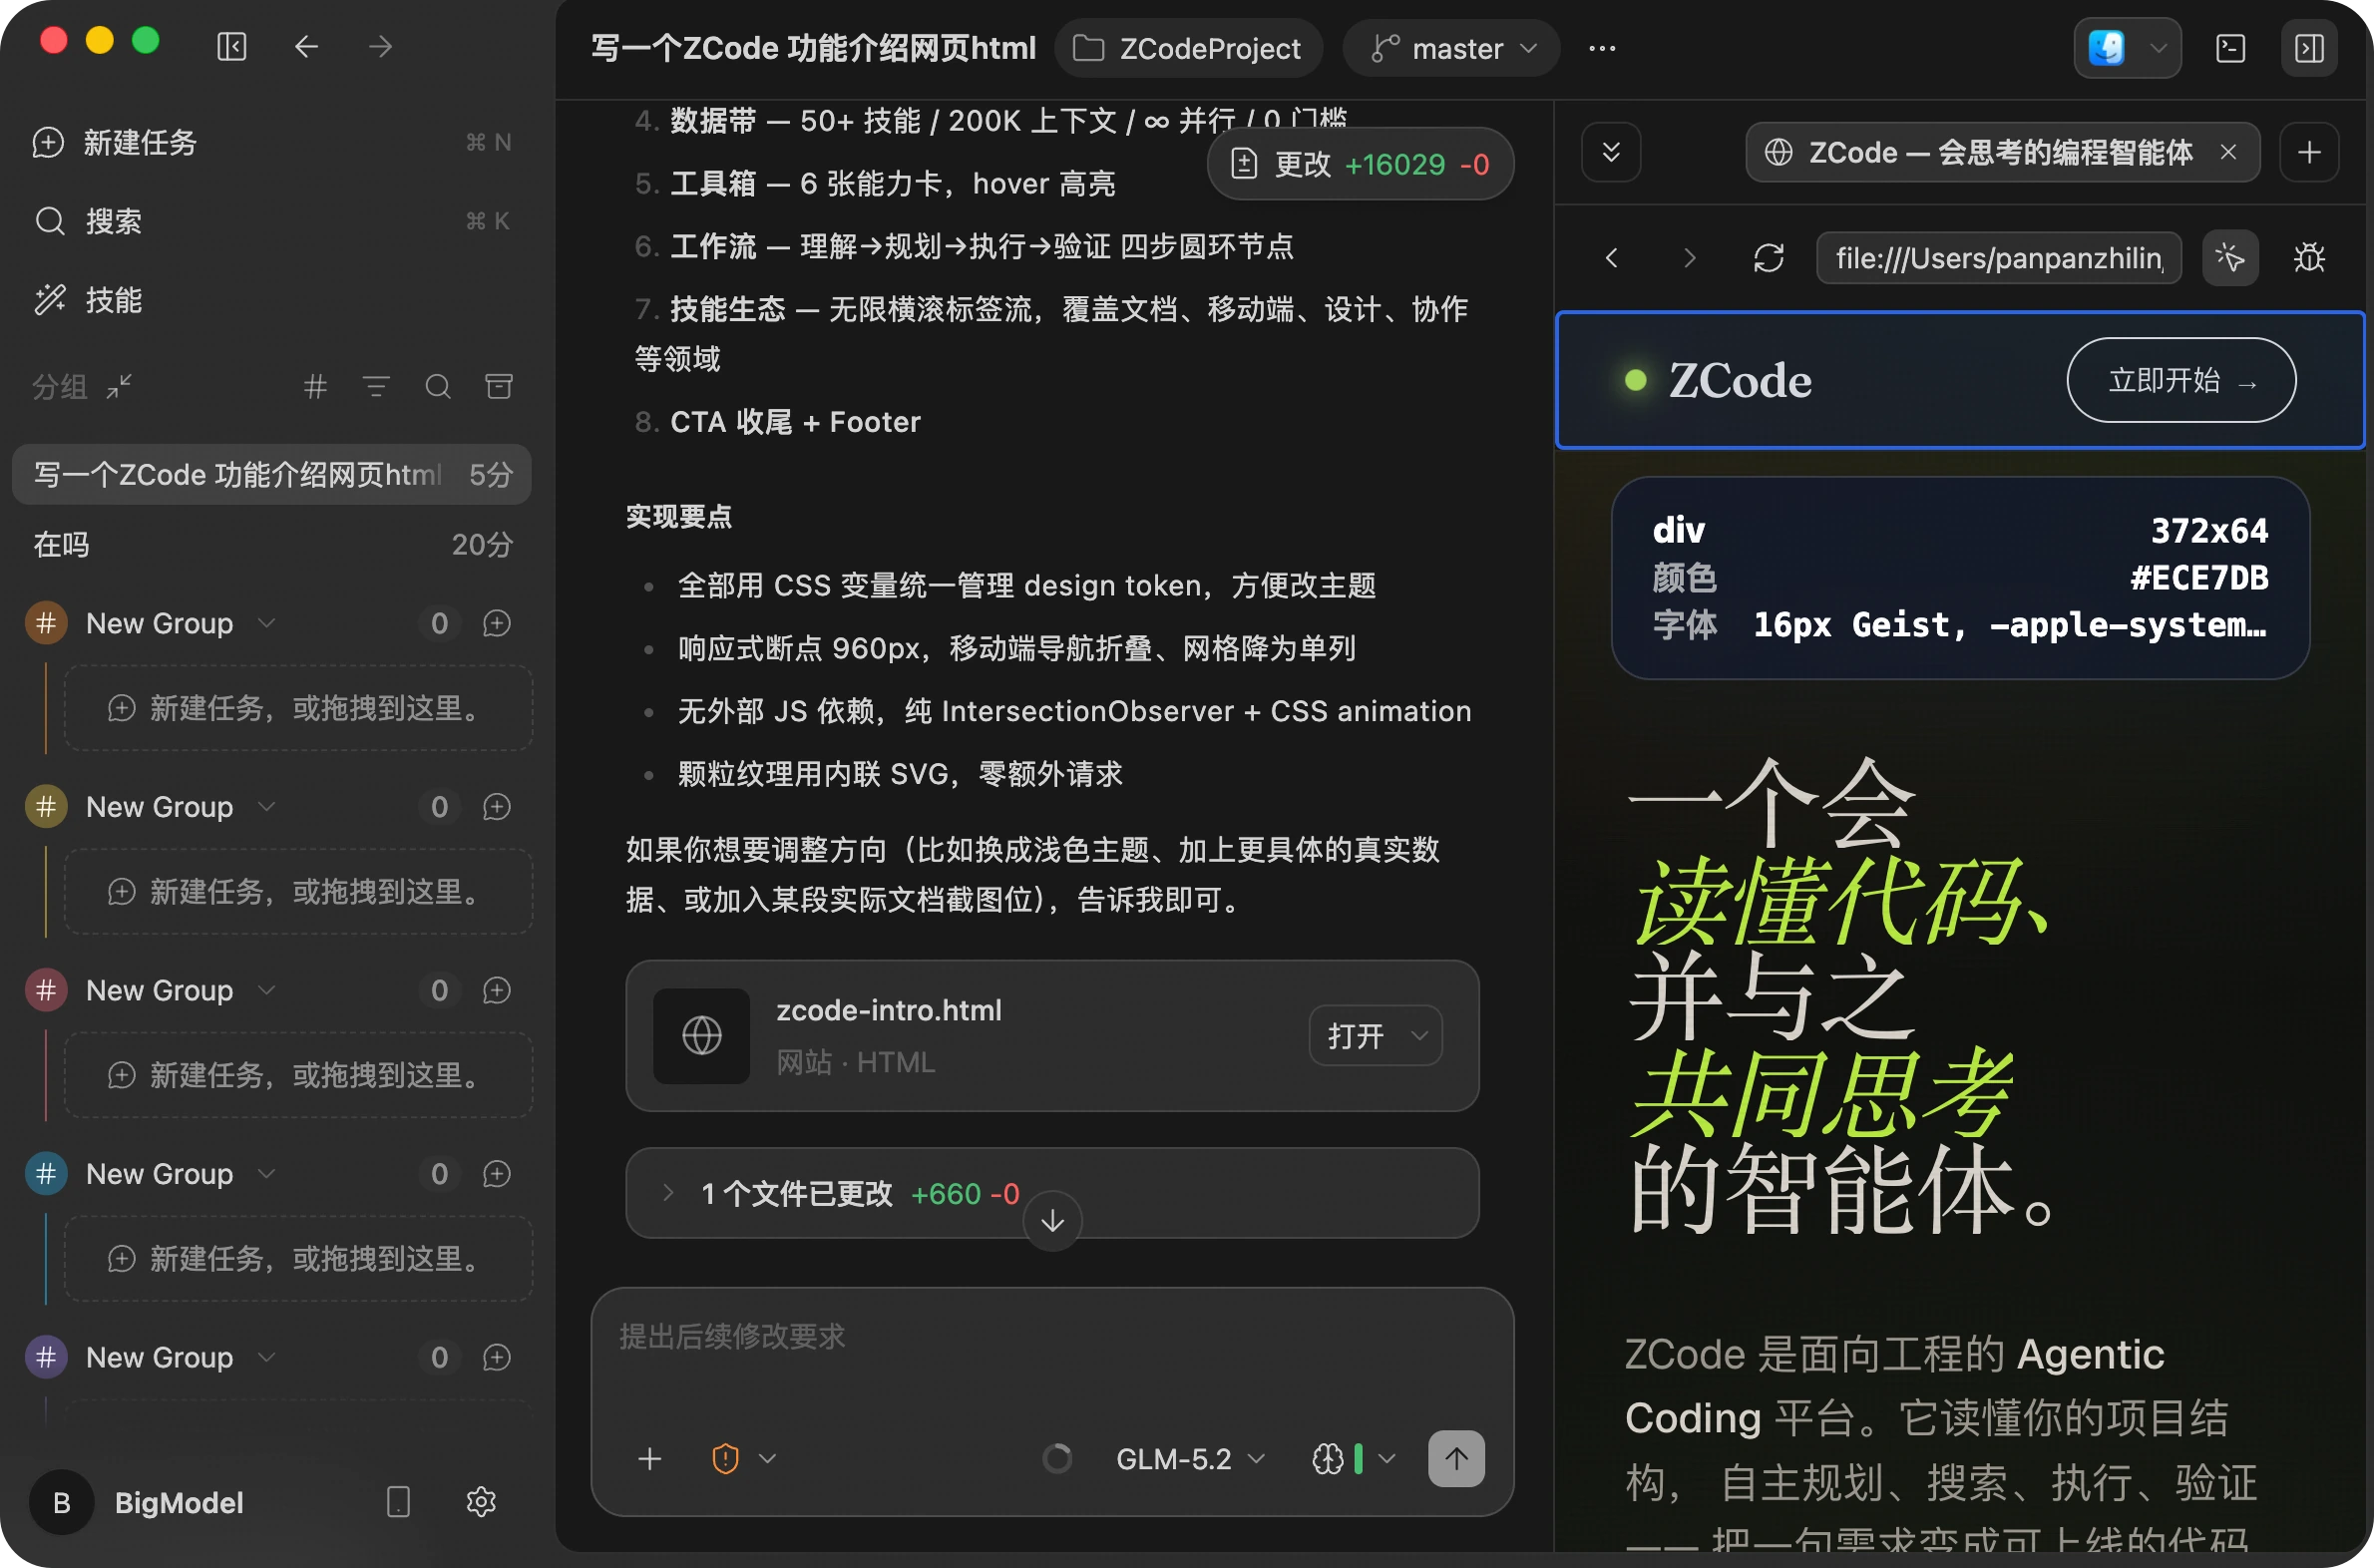The height and width of the screenshot is (1568, 2374).
Task: Open the shield permission mode dropdown
Action: point(743,1459)
